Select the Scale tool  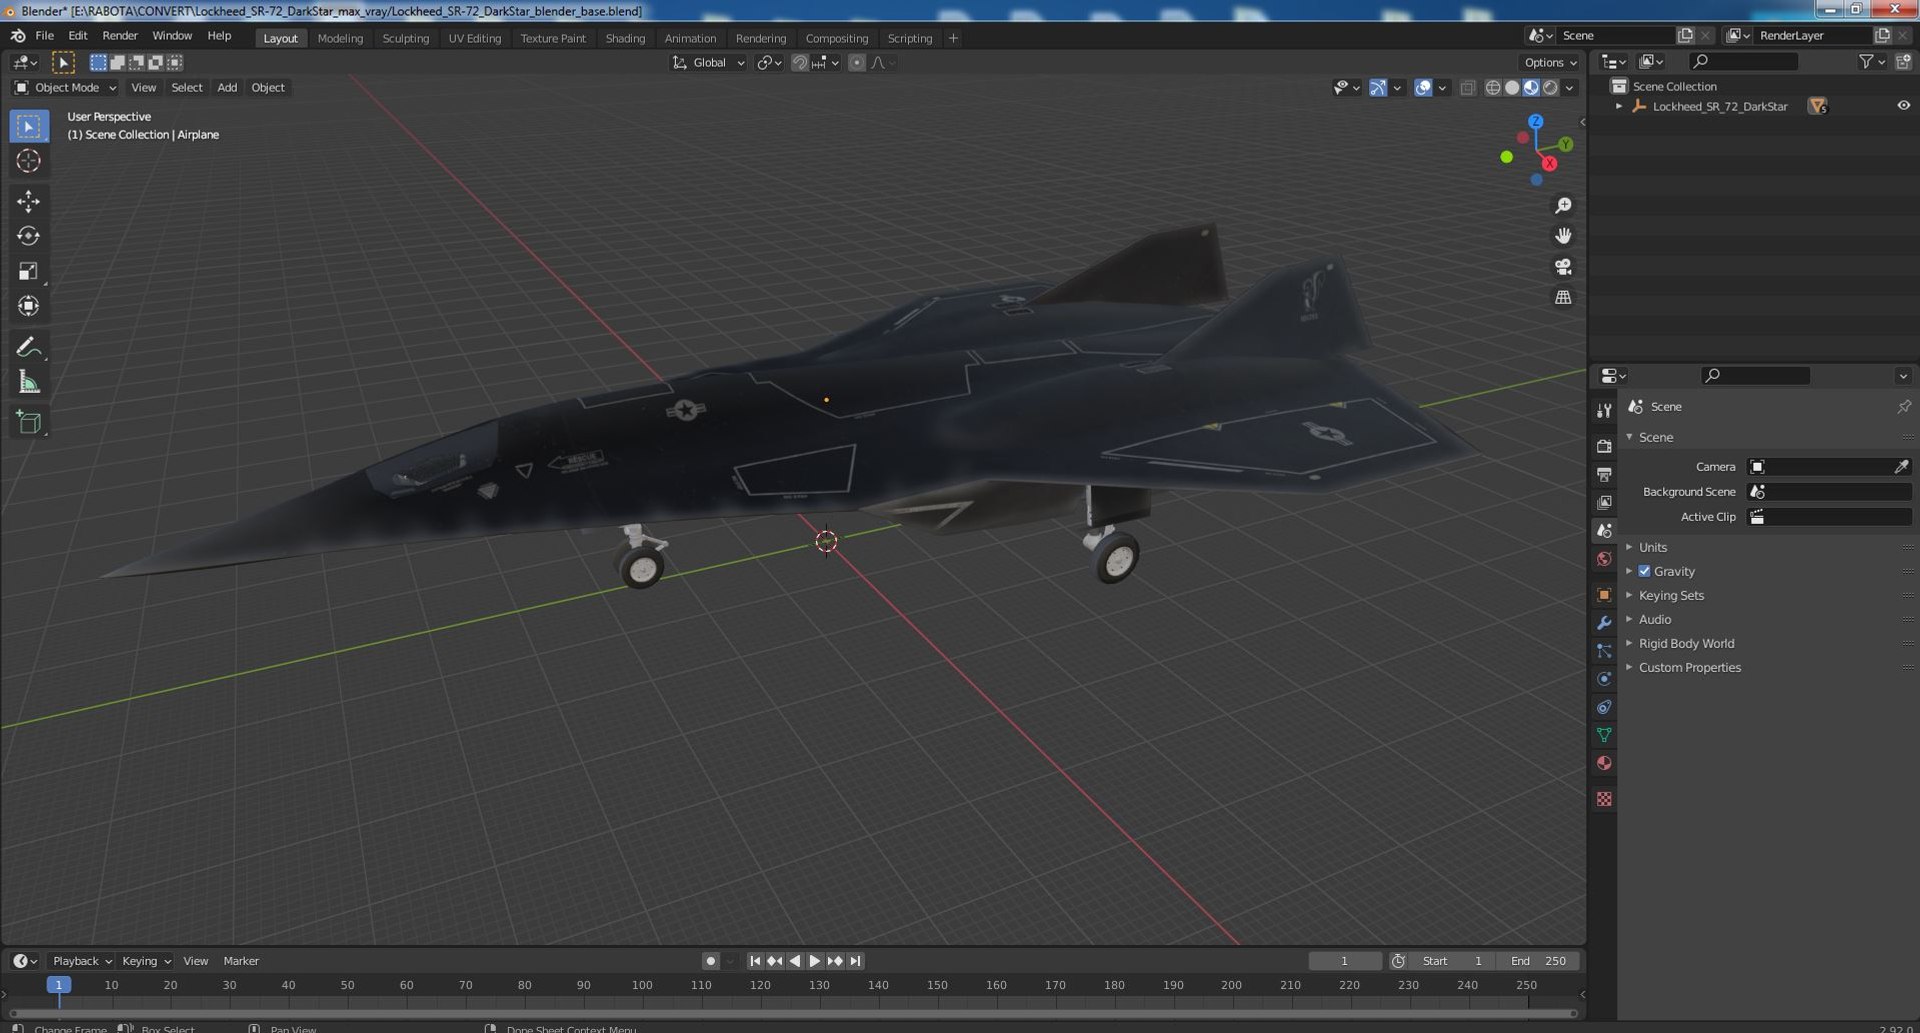click(x=28, y=271)
